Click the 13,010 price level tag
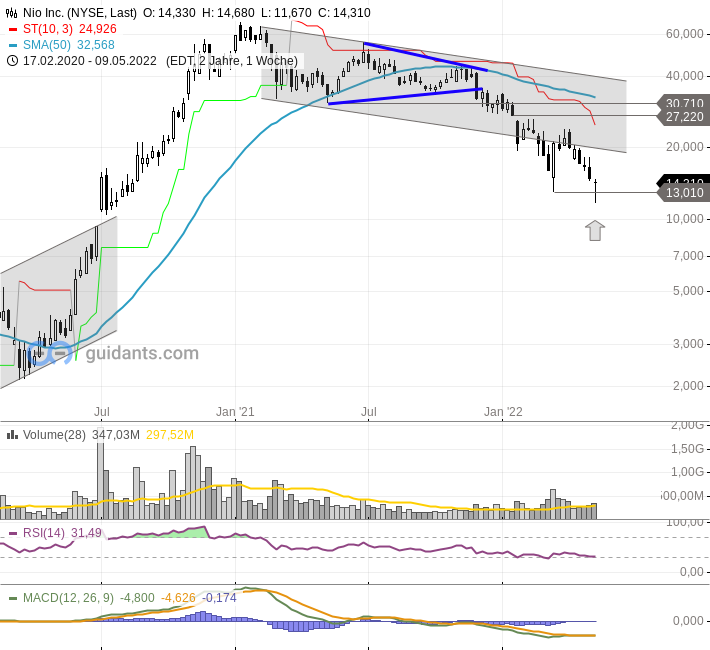 click(684, 193)
